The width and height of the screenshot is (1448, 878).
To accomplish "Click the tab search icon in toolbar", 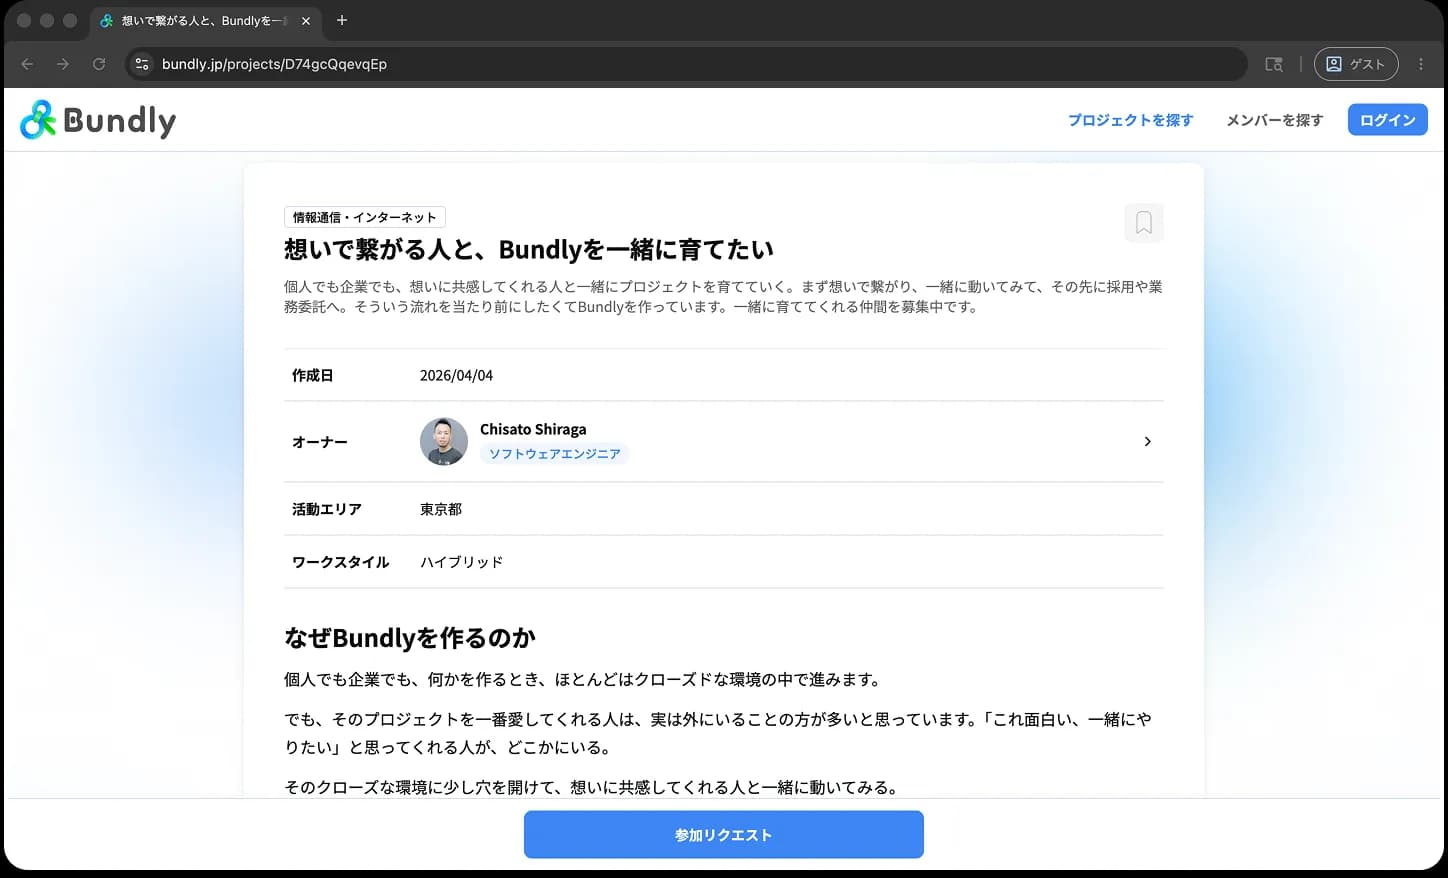I will coord(1274,64).
